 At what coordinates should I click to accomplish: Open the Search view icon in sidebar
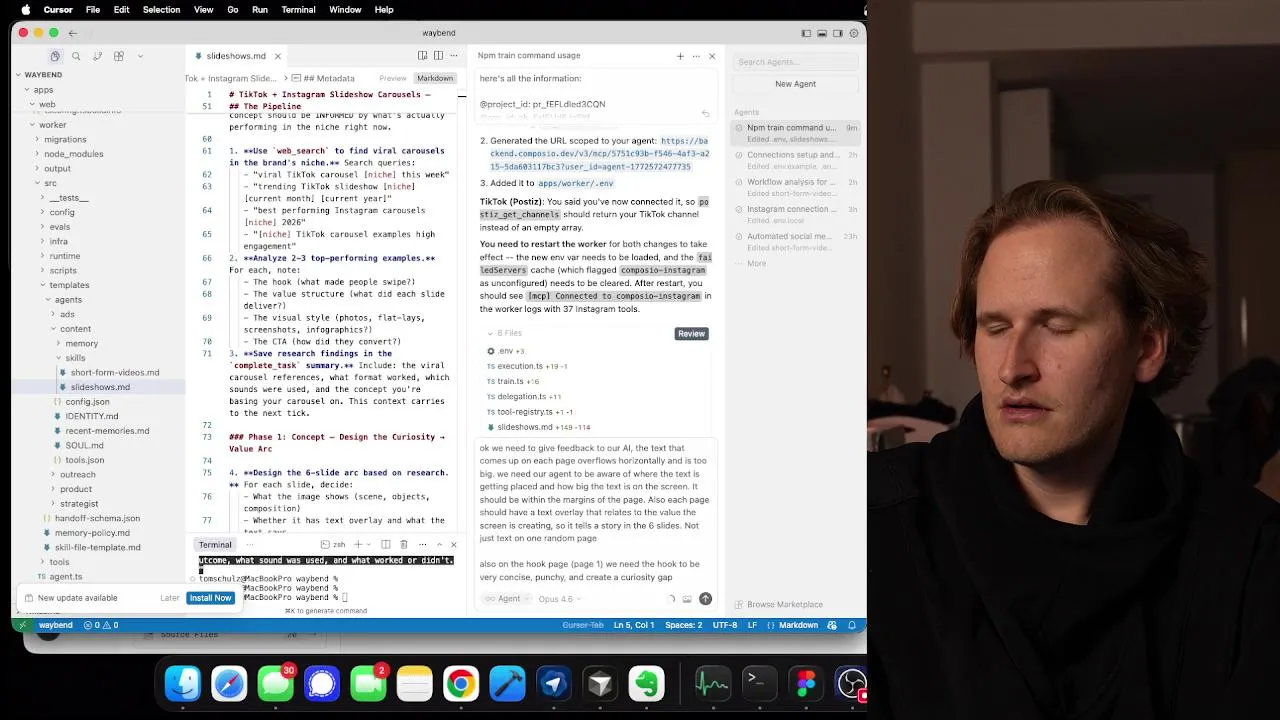tap(76, 56)
